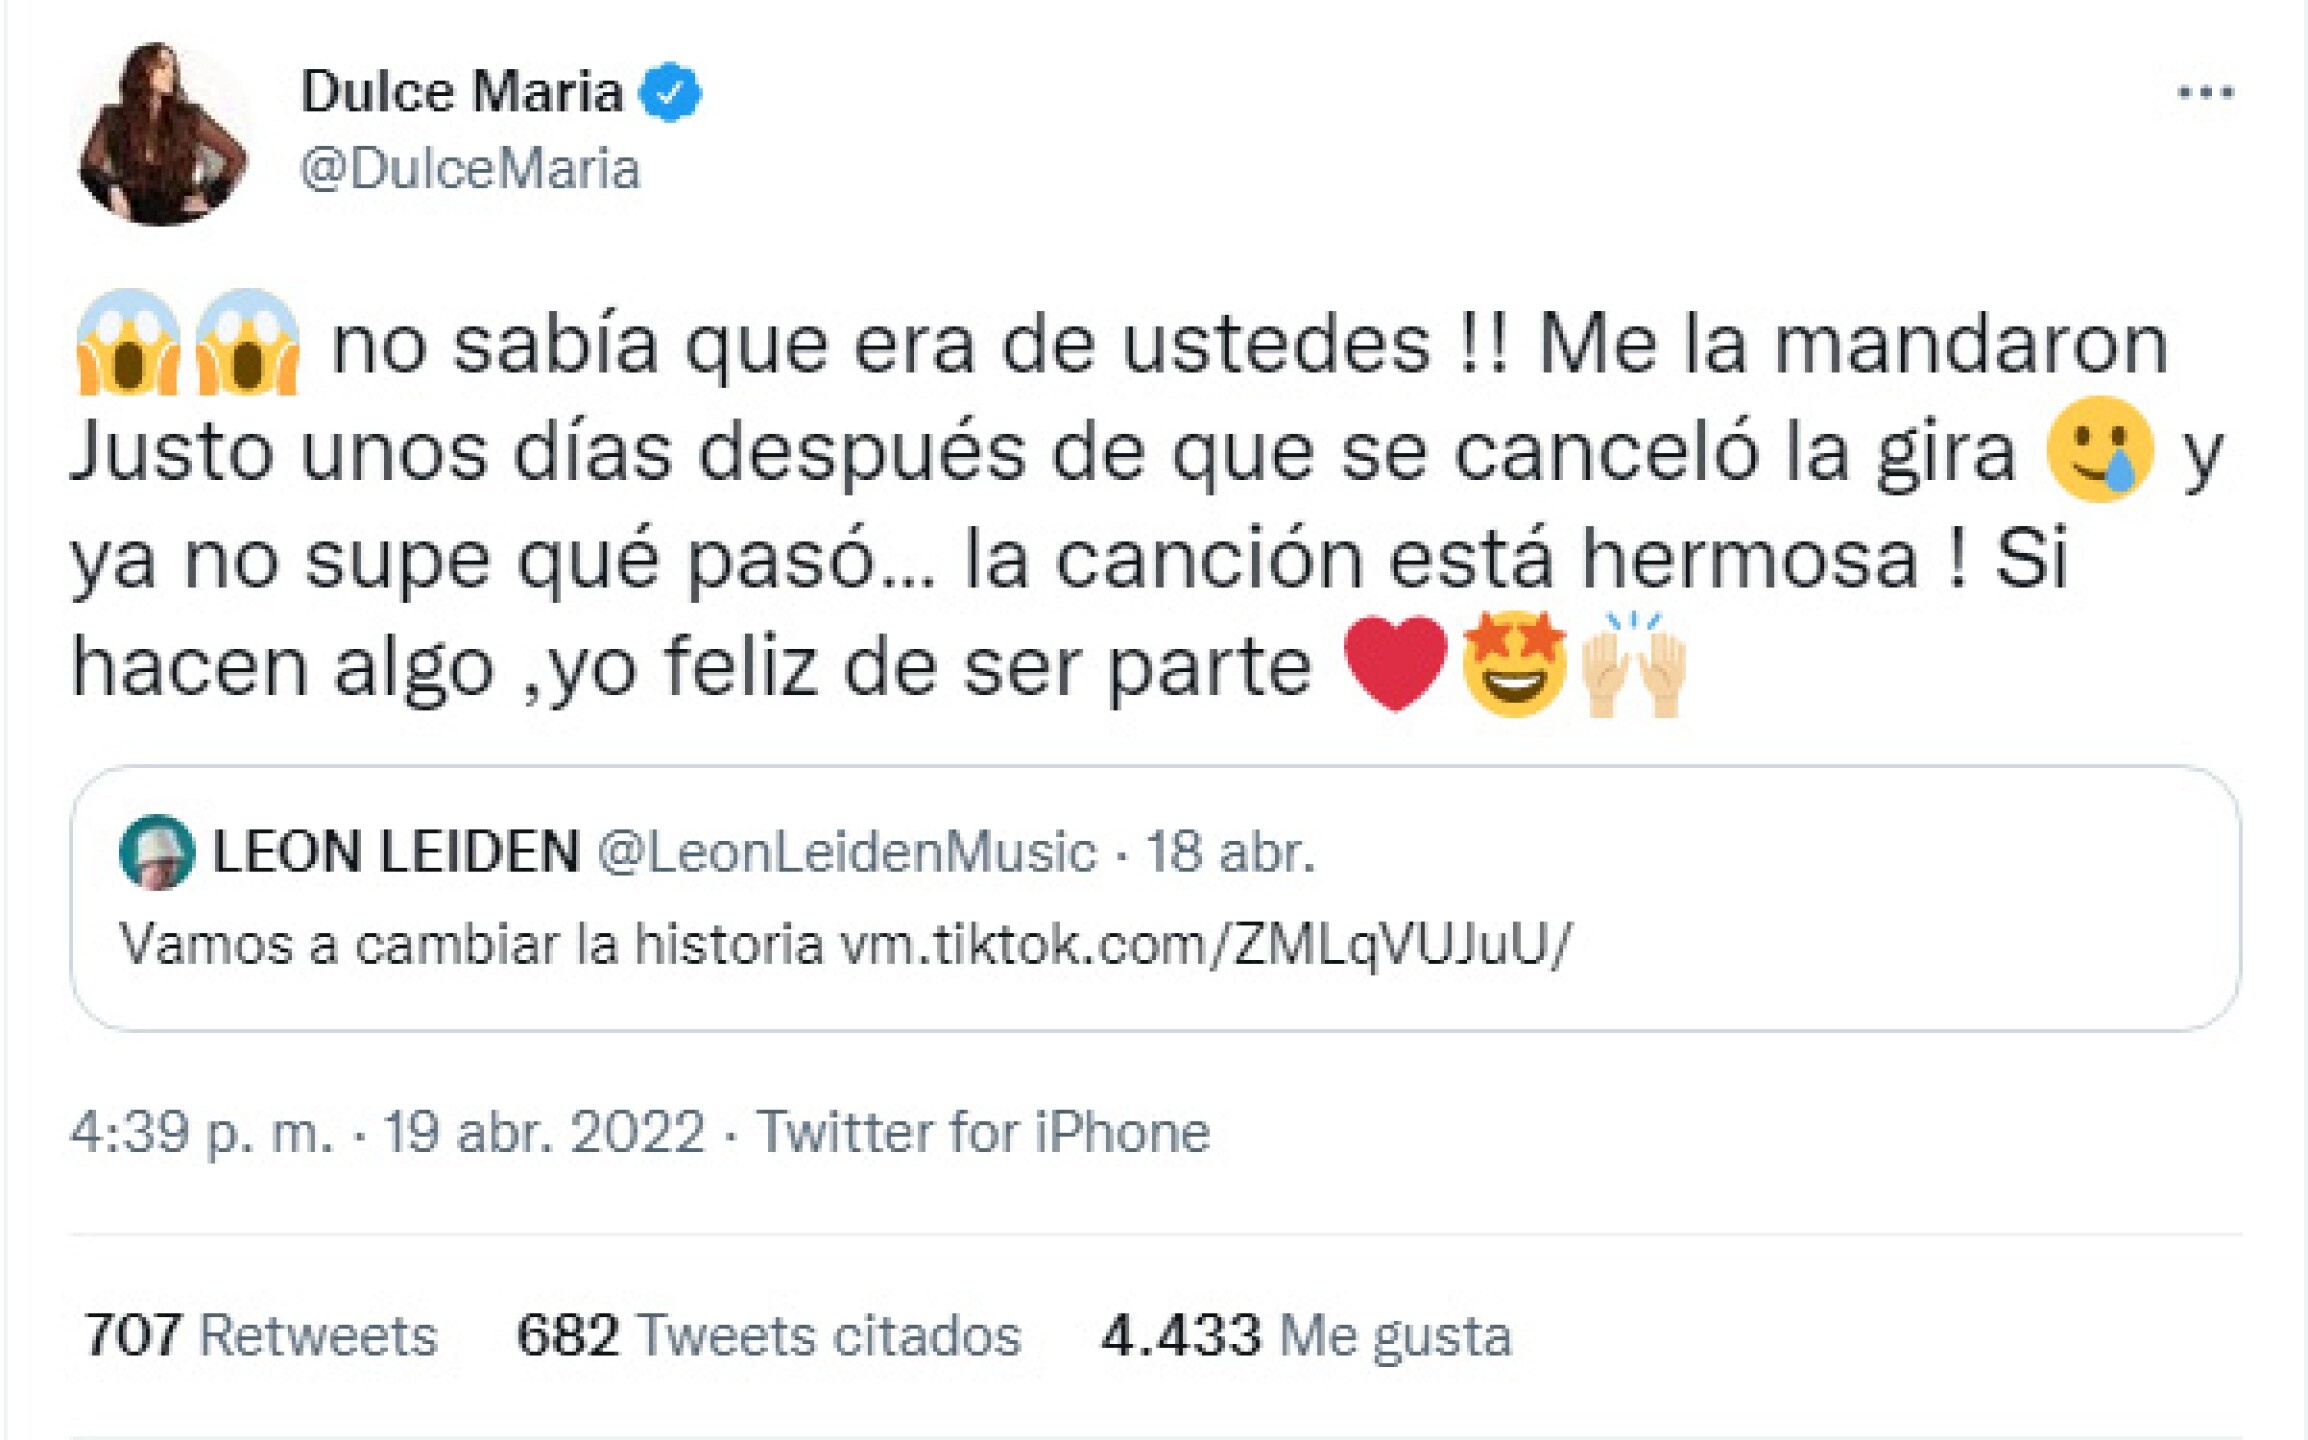Screen dimensions: 2308x1440
Task: Click the star-eyes emoji
Action: click(1514, 662)
